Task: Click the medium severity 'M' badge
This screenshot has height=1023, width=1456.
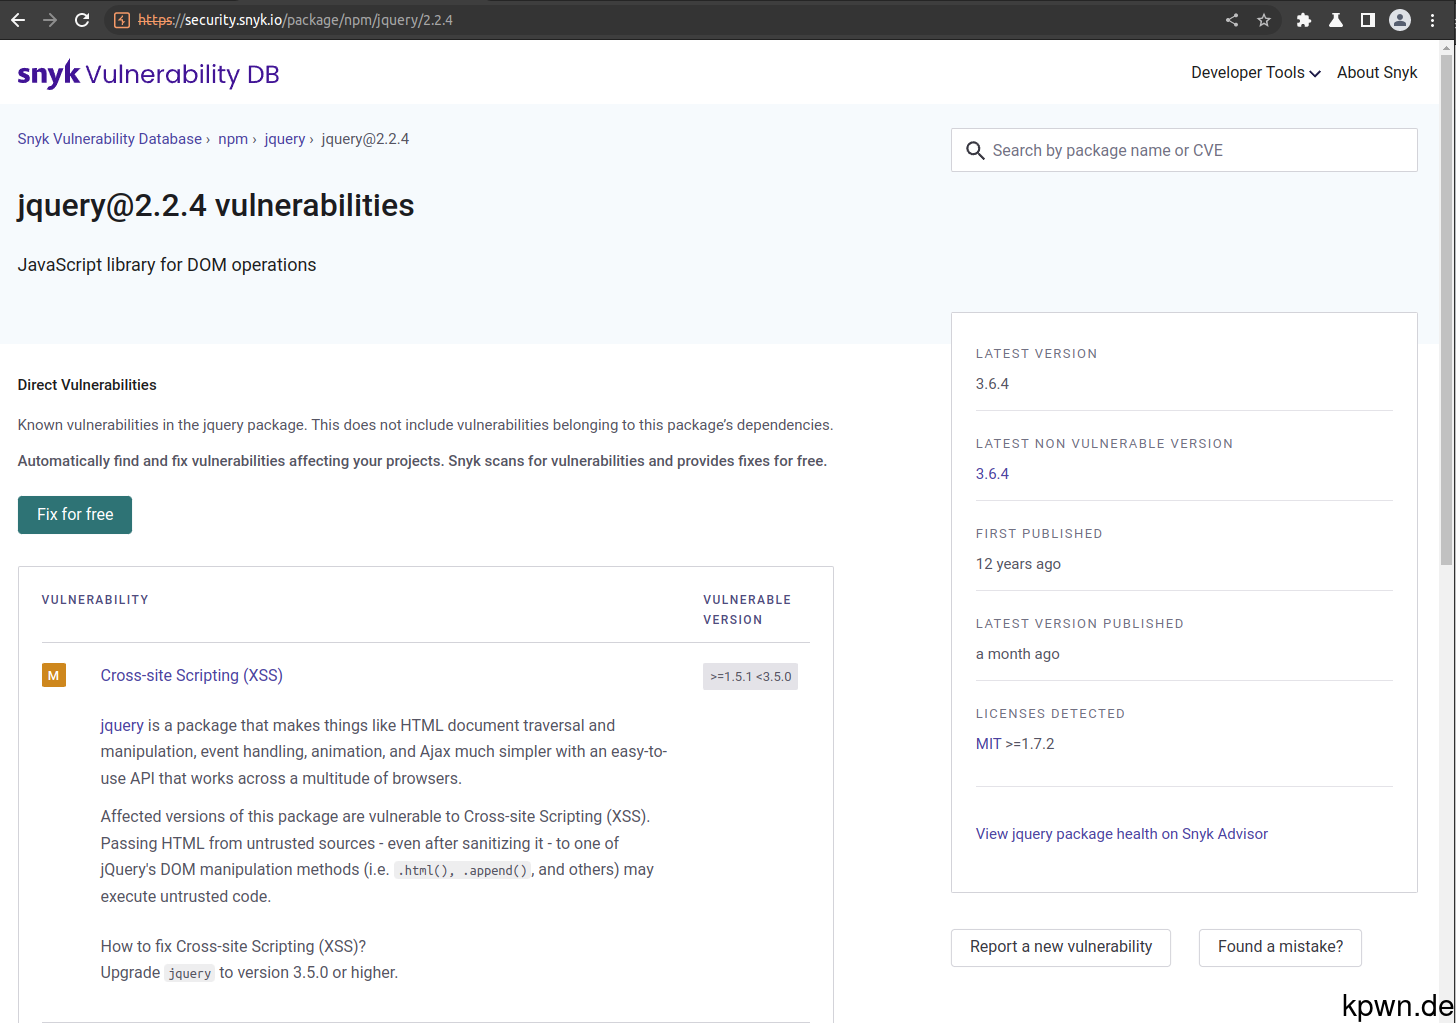Action: tap(53, 675)
